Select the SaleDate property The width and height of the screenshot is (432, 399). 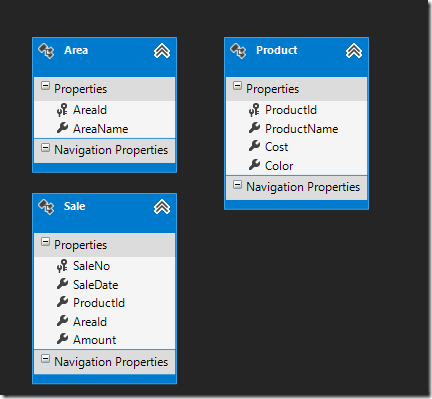point(96,285)
